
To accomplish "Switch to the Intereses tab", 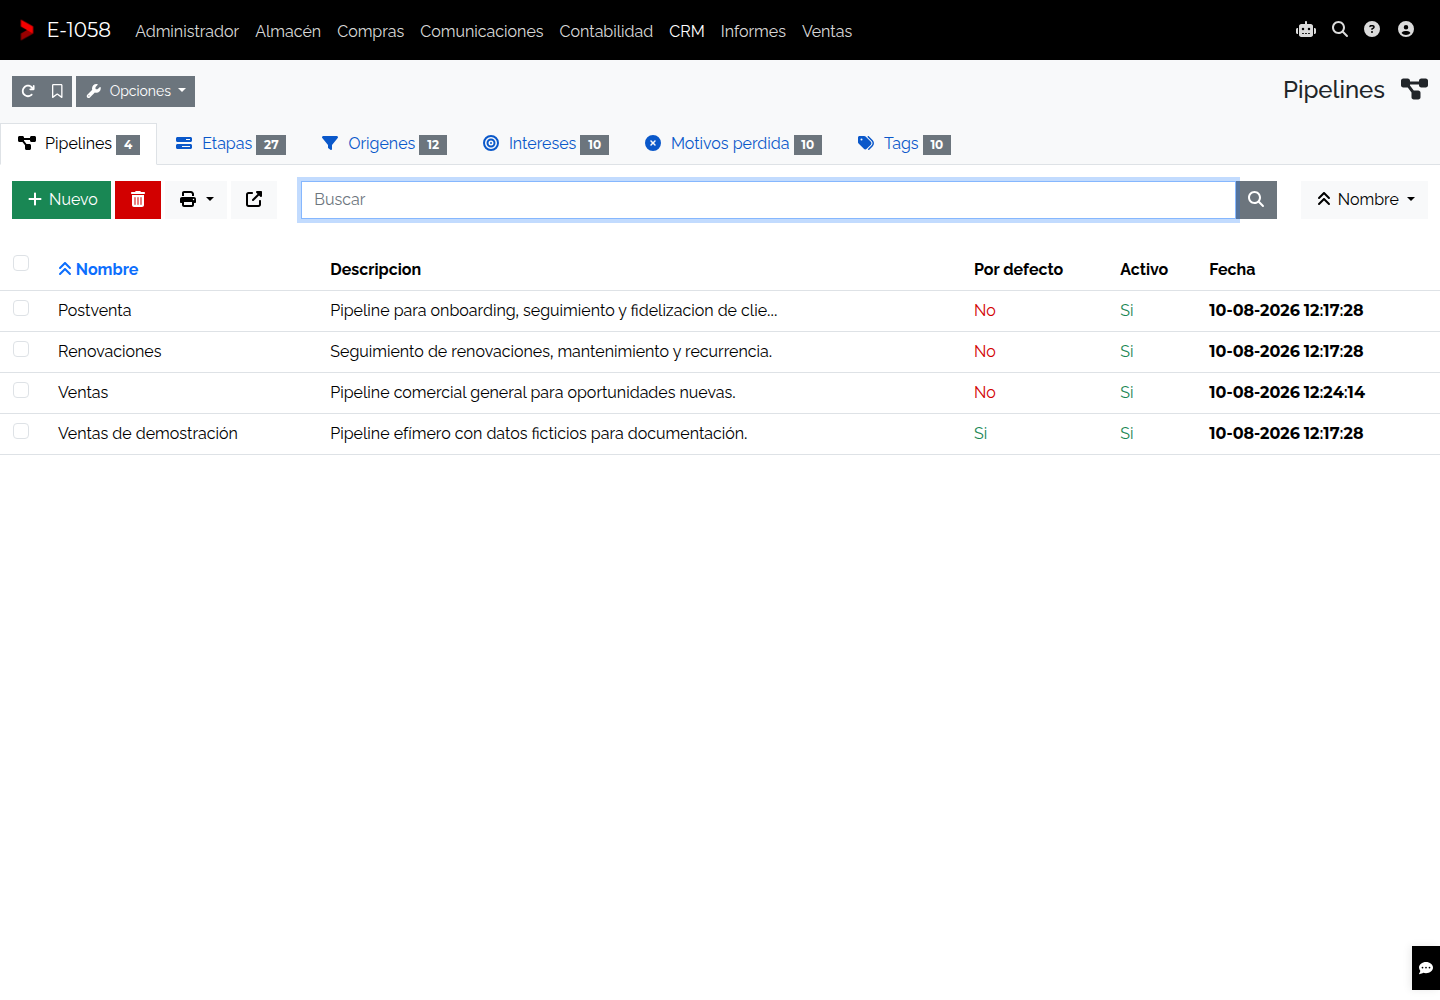I will tap(545, 144).
